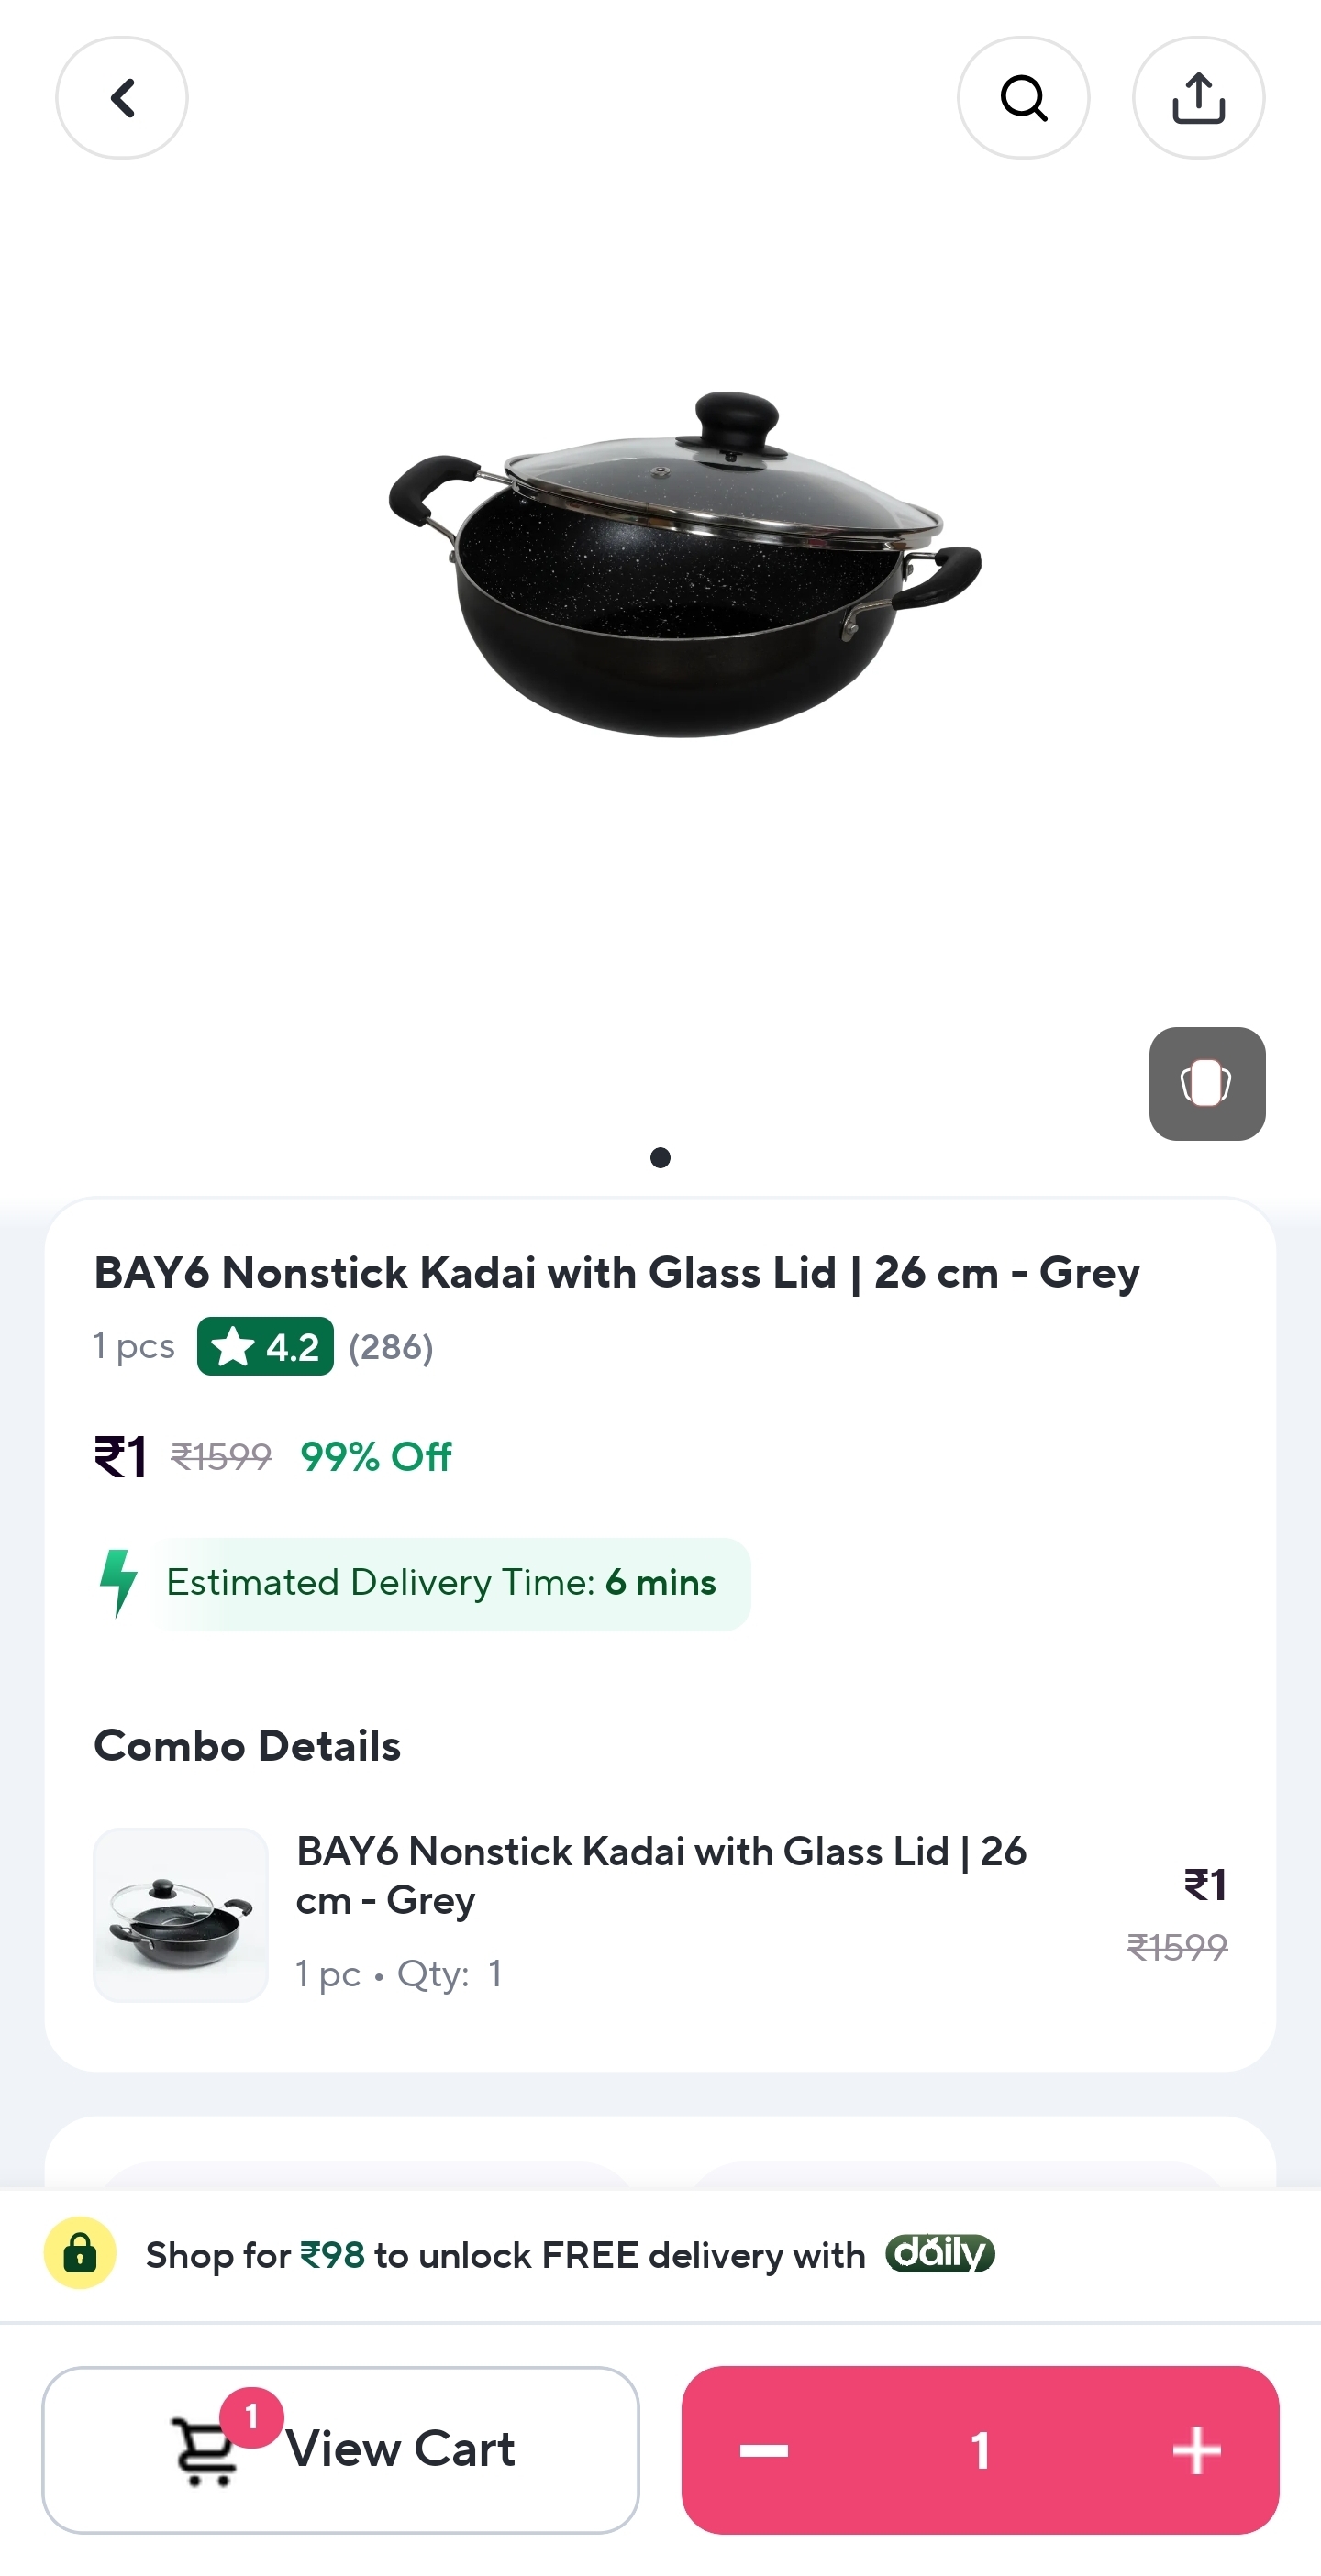The image size is (1321, 2576).
Task: Open the reviews count (286)
Action: pos(390,1347)
